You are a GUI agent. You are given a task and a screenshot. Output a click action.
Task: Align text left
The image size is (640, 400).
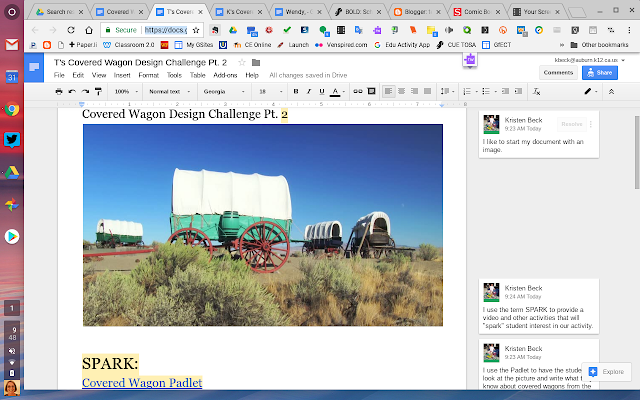(388, 91)
